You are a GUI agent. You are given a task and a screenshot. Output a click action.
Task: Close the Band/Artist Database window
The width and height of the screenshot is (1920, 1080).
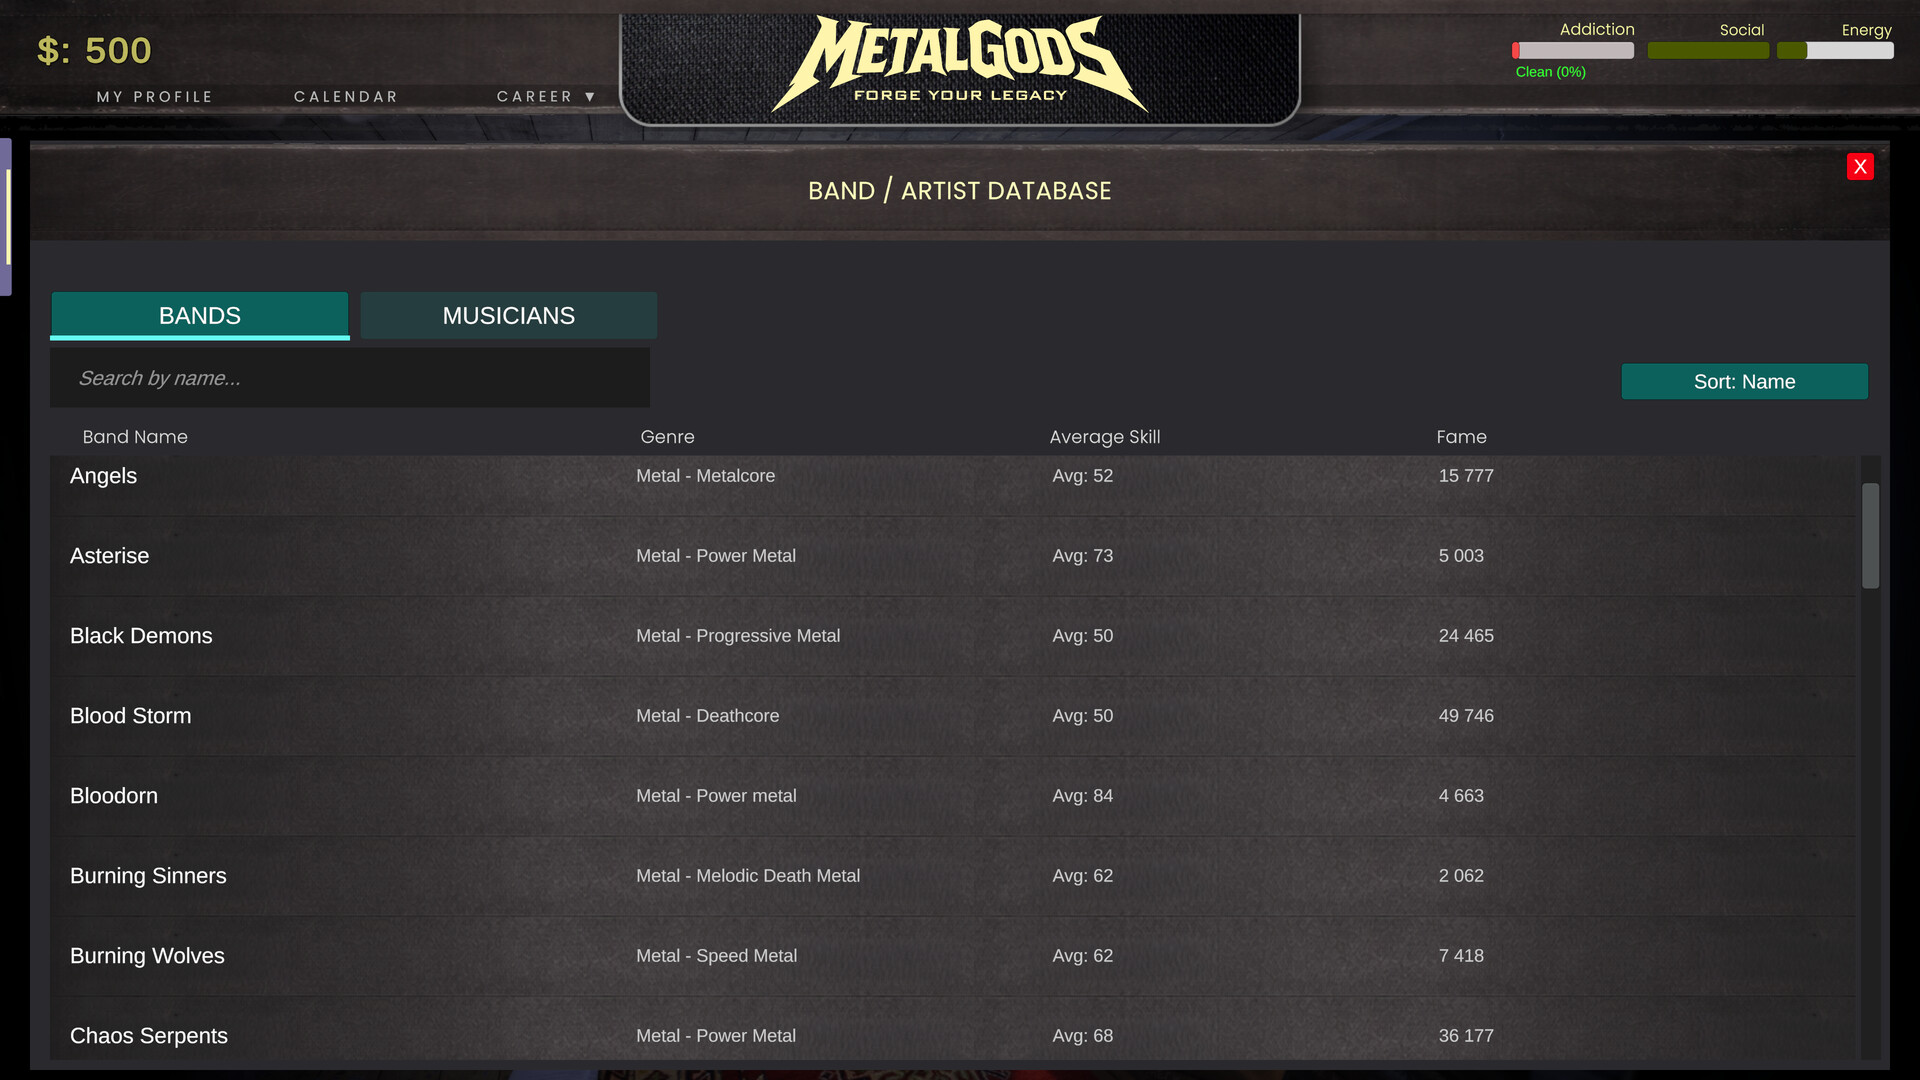[1860, 166]
